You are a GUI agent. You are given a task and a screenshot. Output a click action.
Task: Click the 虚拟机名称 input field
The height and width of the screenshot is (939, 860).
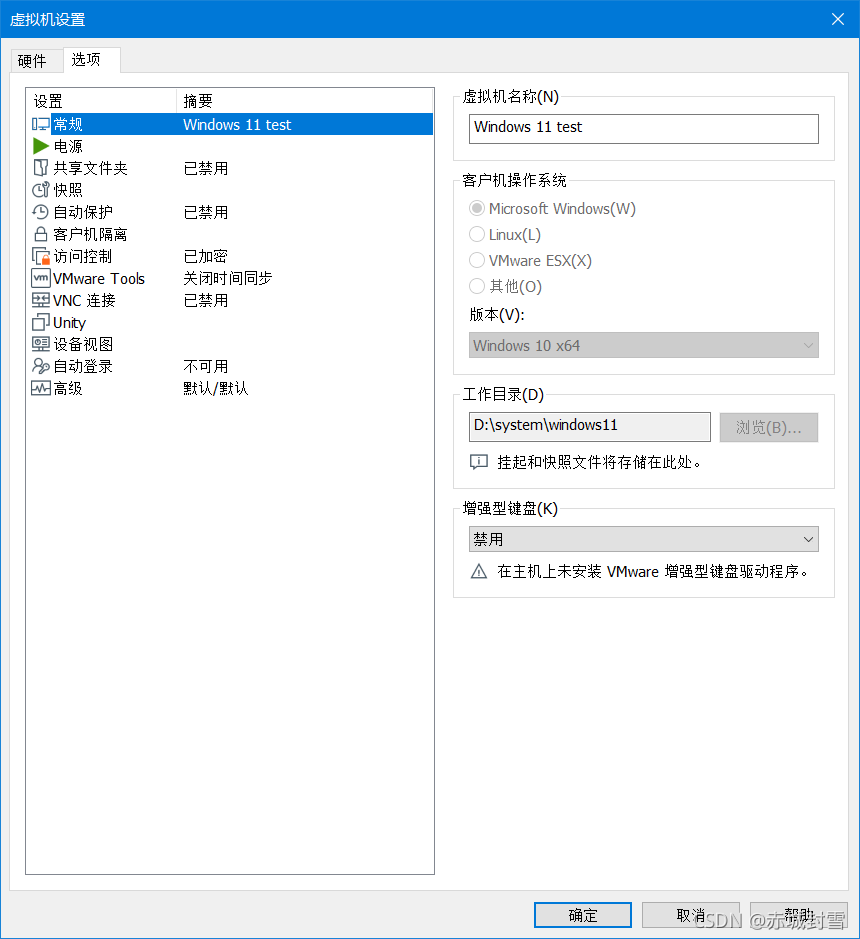pyautogui.click(x=644, y=129)
